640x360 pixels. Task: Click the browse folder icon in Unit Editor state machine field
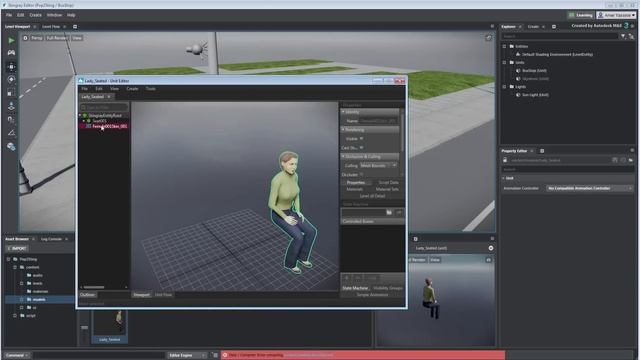click(x=389, y=212)
